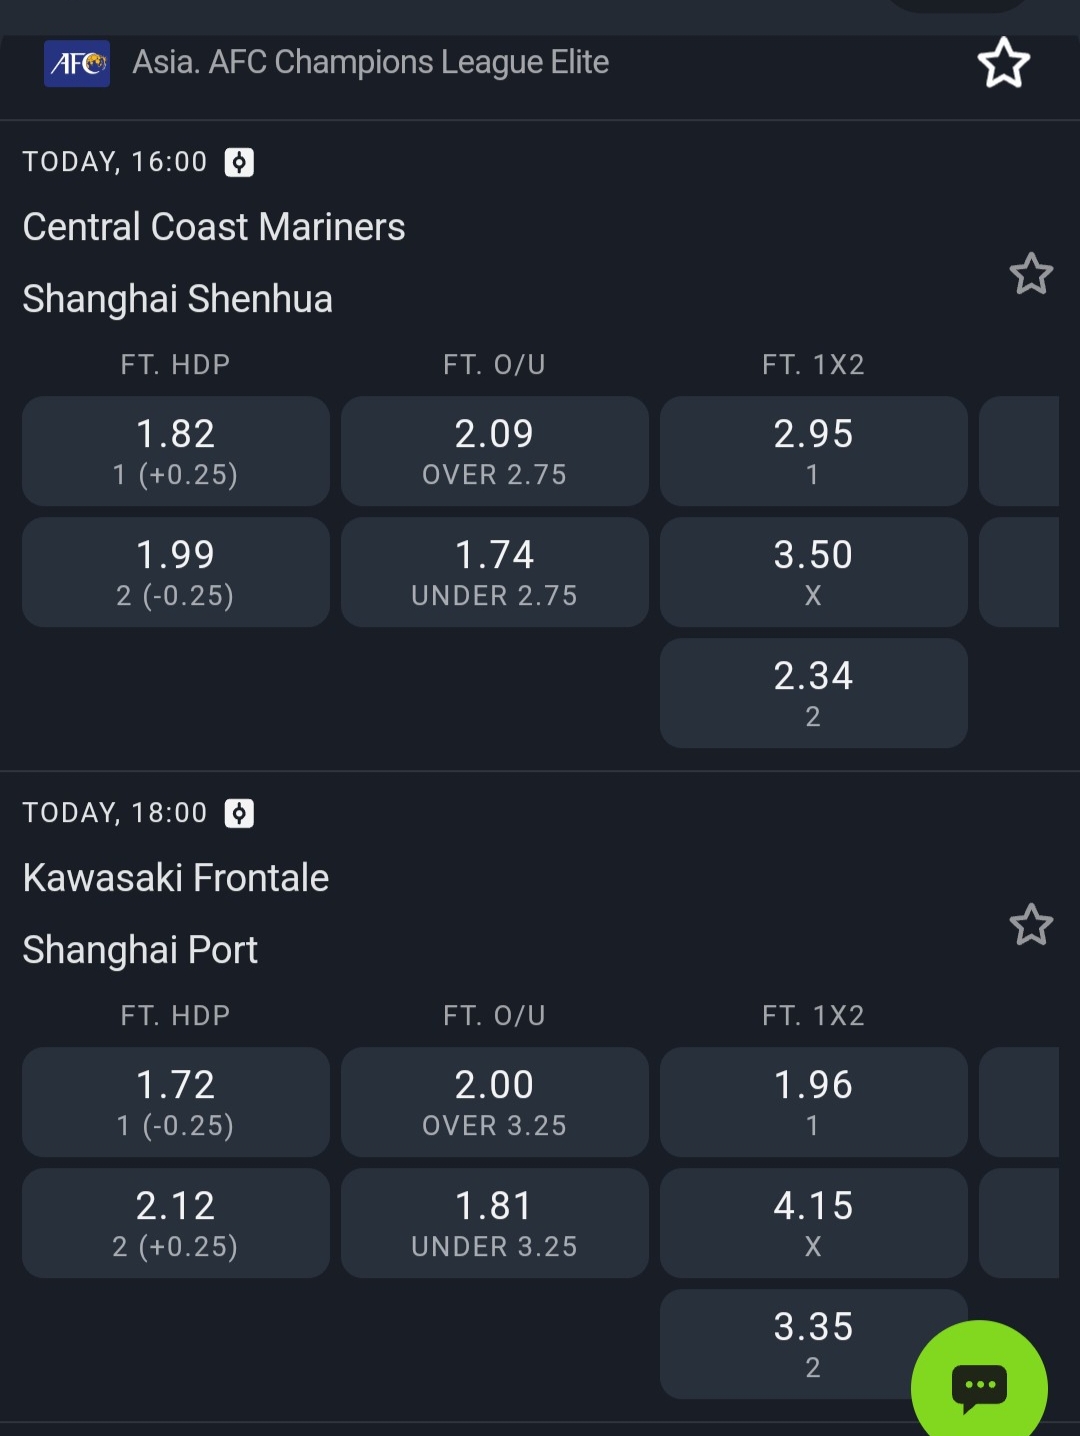Screen dimensions: 1080x1436
Task: Select Over 3.25 at odds 2.00
Action: pos(494,1102)
